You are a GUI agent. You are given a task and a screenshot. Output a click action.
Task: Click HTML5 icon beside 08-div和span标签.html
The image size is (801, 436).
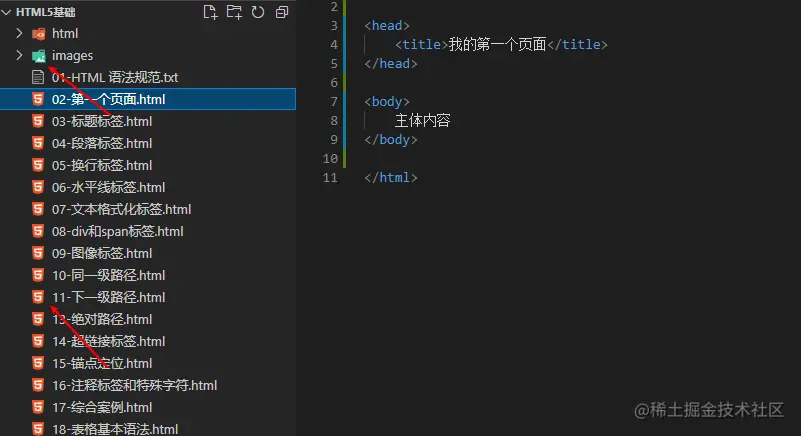click(38, 231)
